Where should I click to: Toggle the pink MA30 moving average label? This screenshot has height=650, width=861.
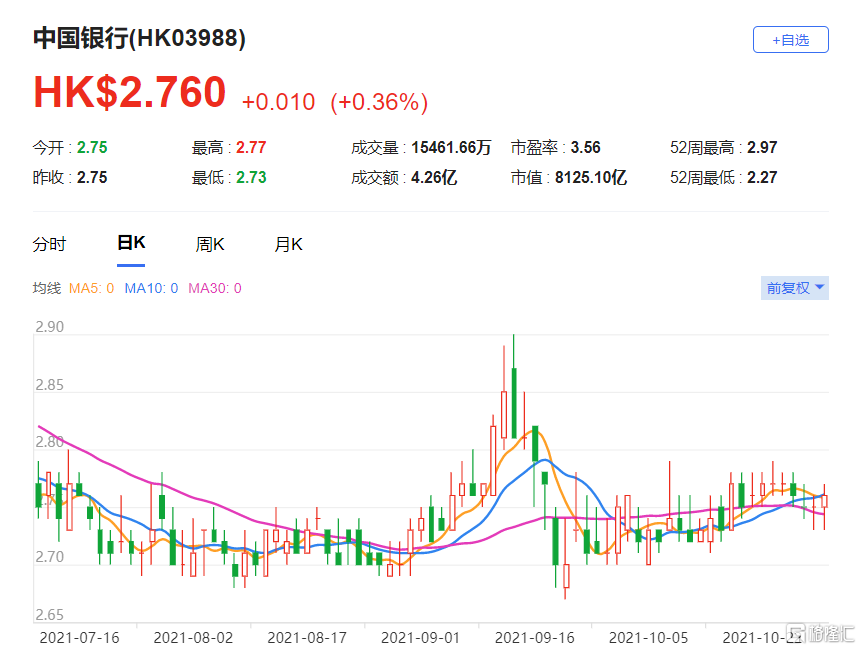214,288
